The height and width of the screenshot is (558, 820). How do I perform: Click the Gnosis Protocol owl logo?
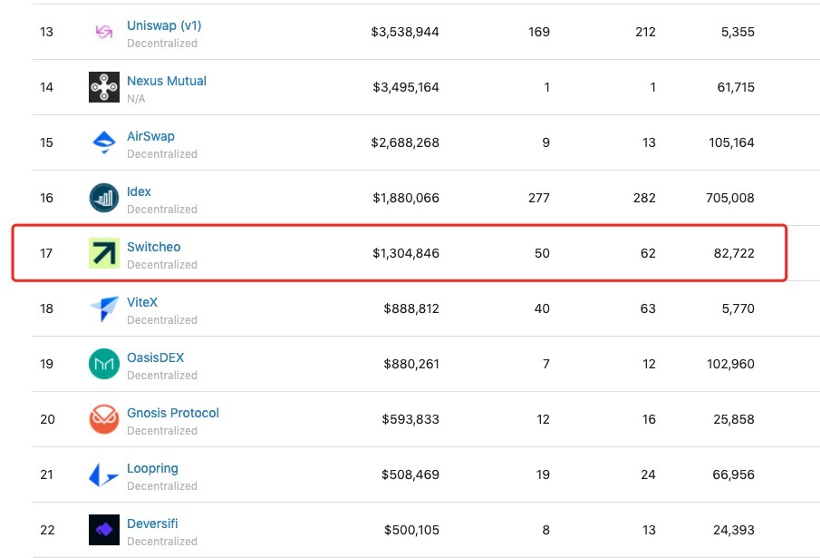tap(104, 419)
